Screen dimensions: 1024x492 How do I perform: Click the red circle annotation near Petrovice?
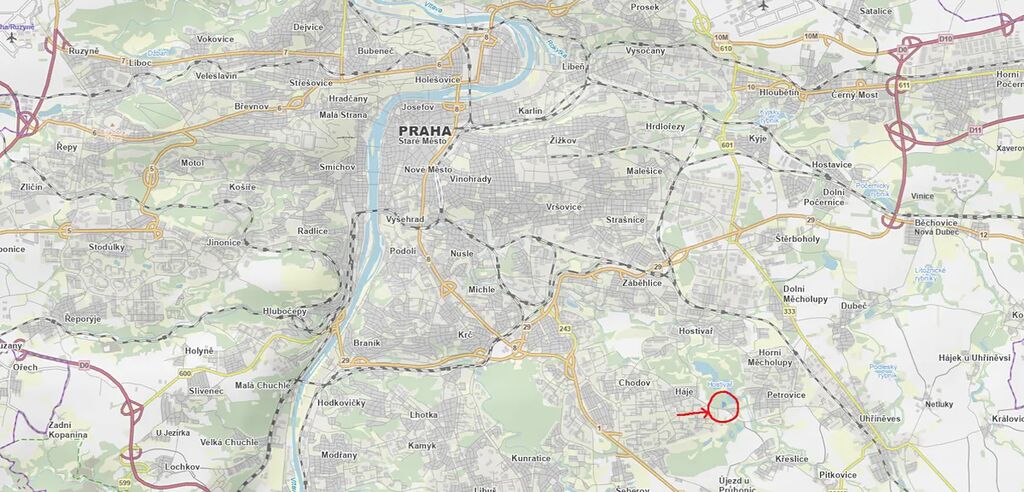[724, 408]
